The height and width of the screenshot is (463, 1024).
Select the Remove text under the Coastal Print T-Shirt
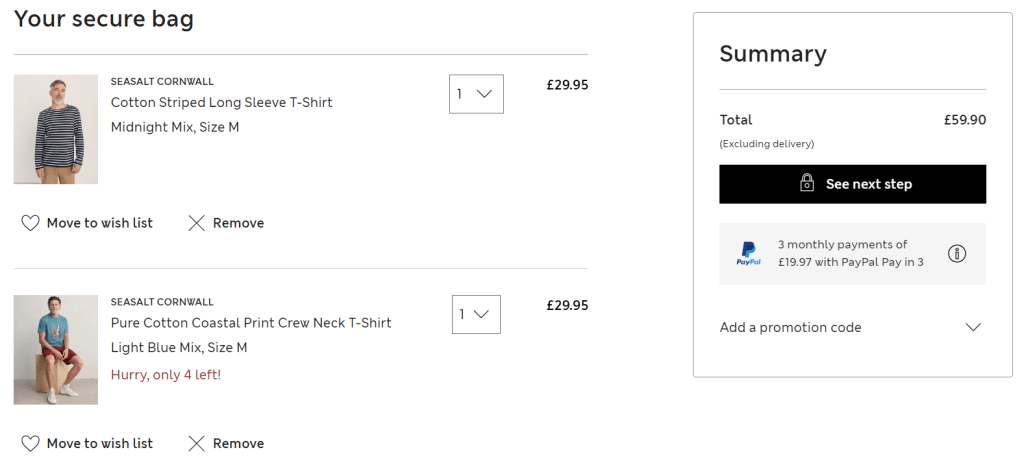point(238,443)
